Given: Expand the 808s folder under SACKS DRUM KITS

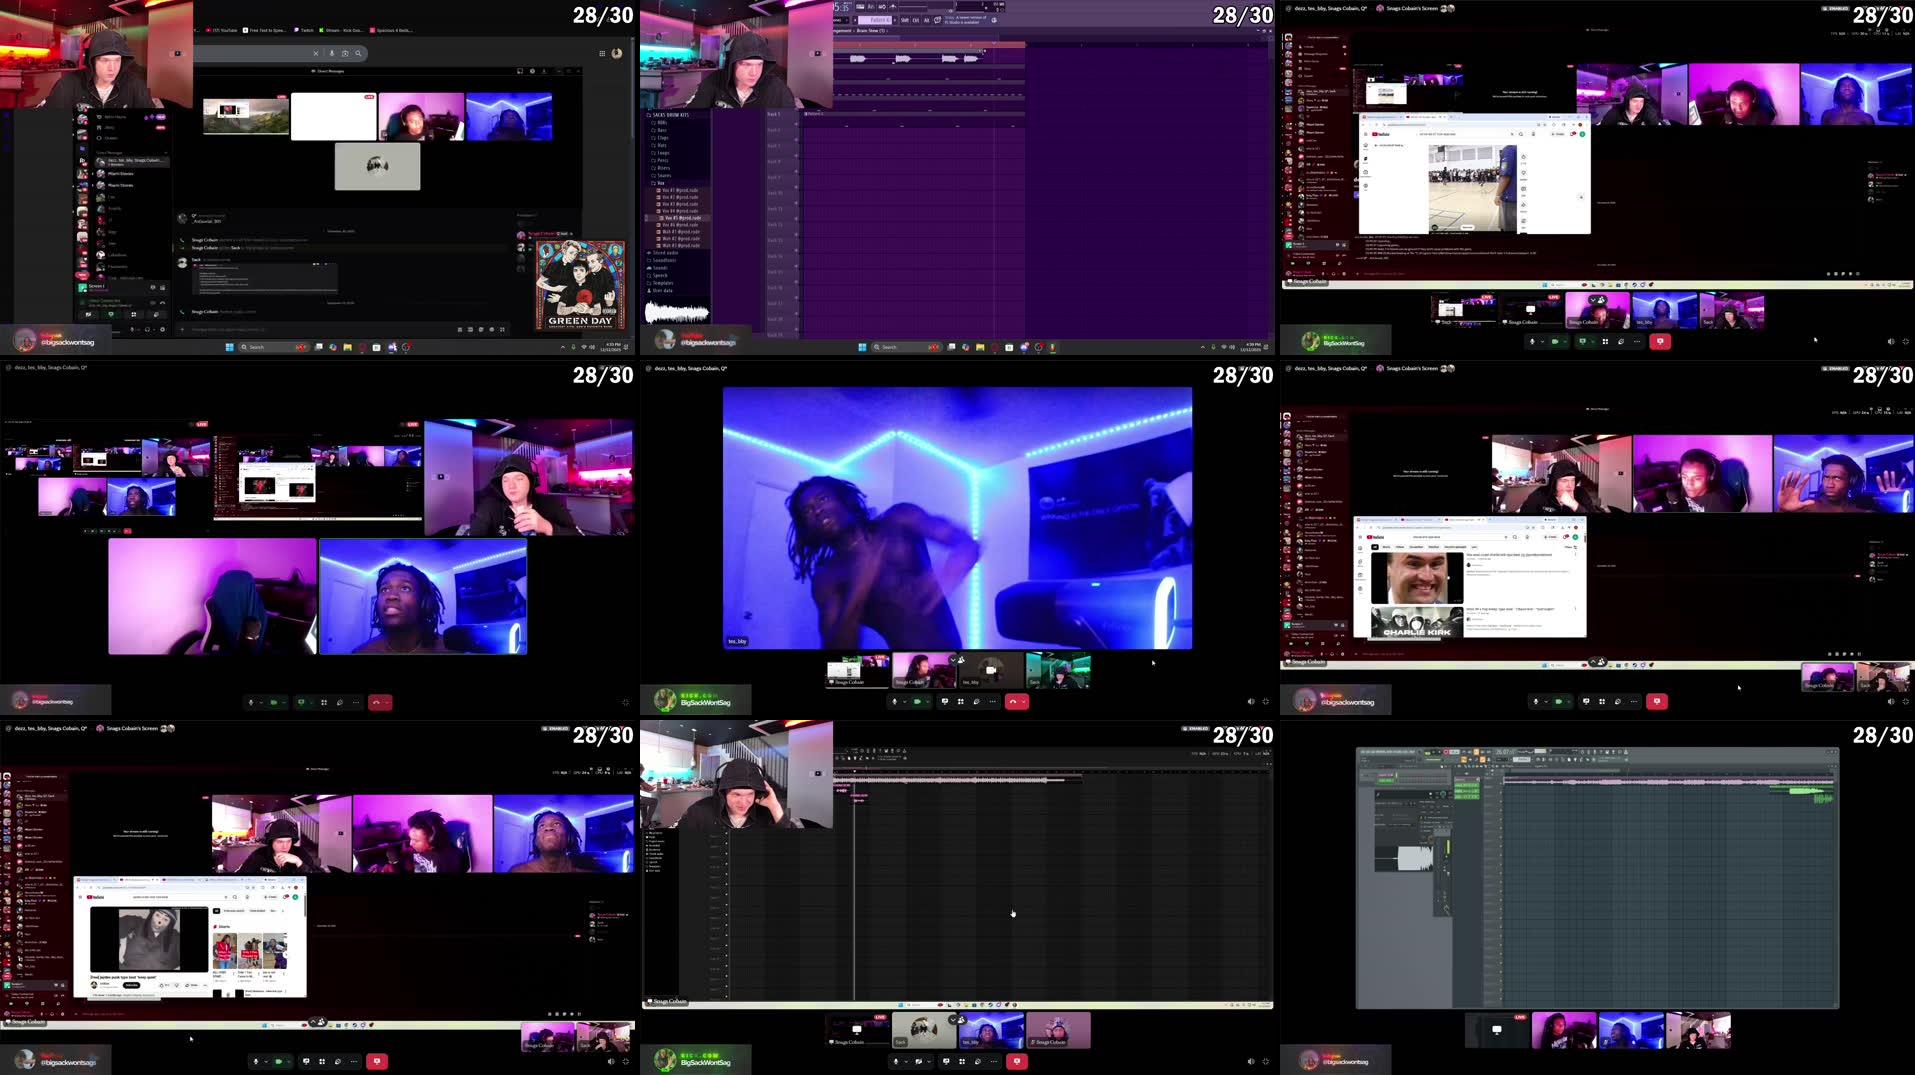Looking at the screenshot, I should click(659, 123).
